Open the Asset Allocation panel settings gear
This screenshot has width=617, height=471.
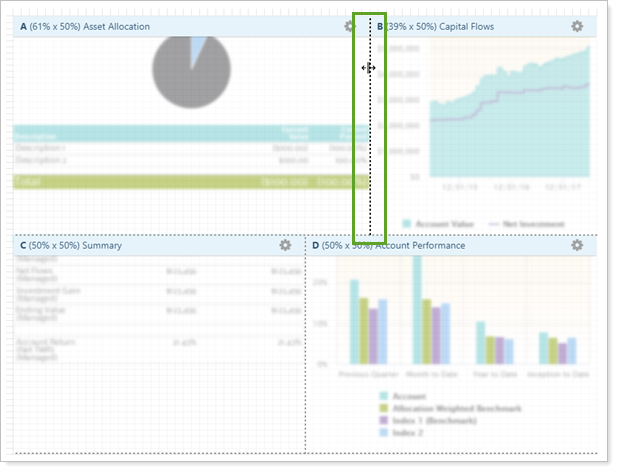(x=349, y=27)
